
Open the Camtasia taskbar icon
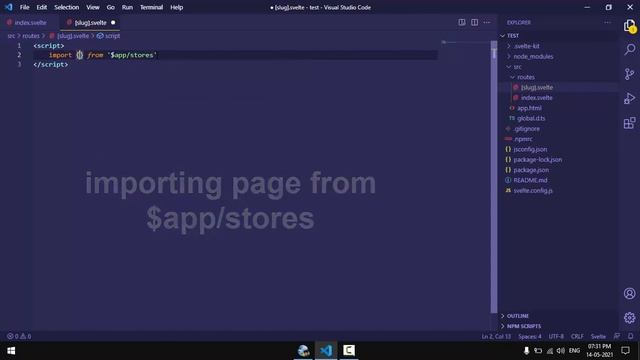point(349,351)
